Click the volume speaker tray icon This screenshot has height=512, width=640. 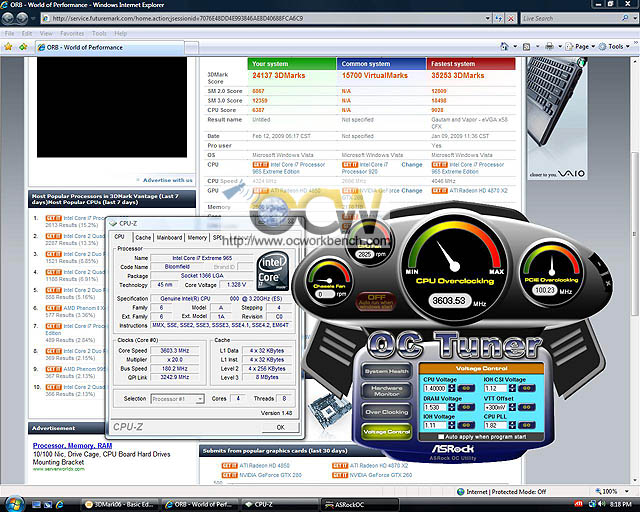pyautogui.click(x=602, y=504)
